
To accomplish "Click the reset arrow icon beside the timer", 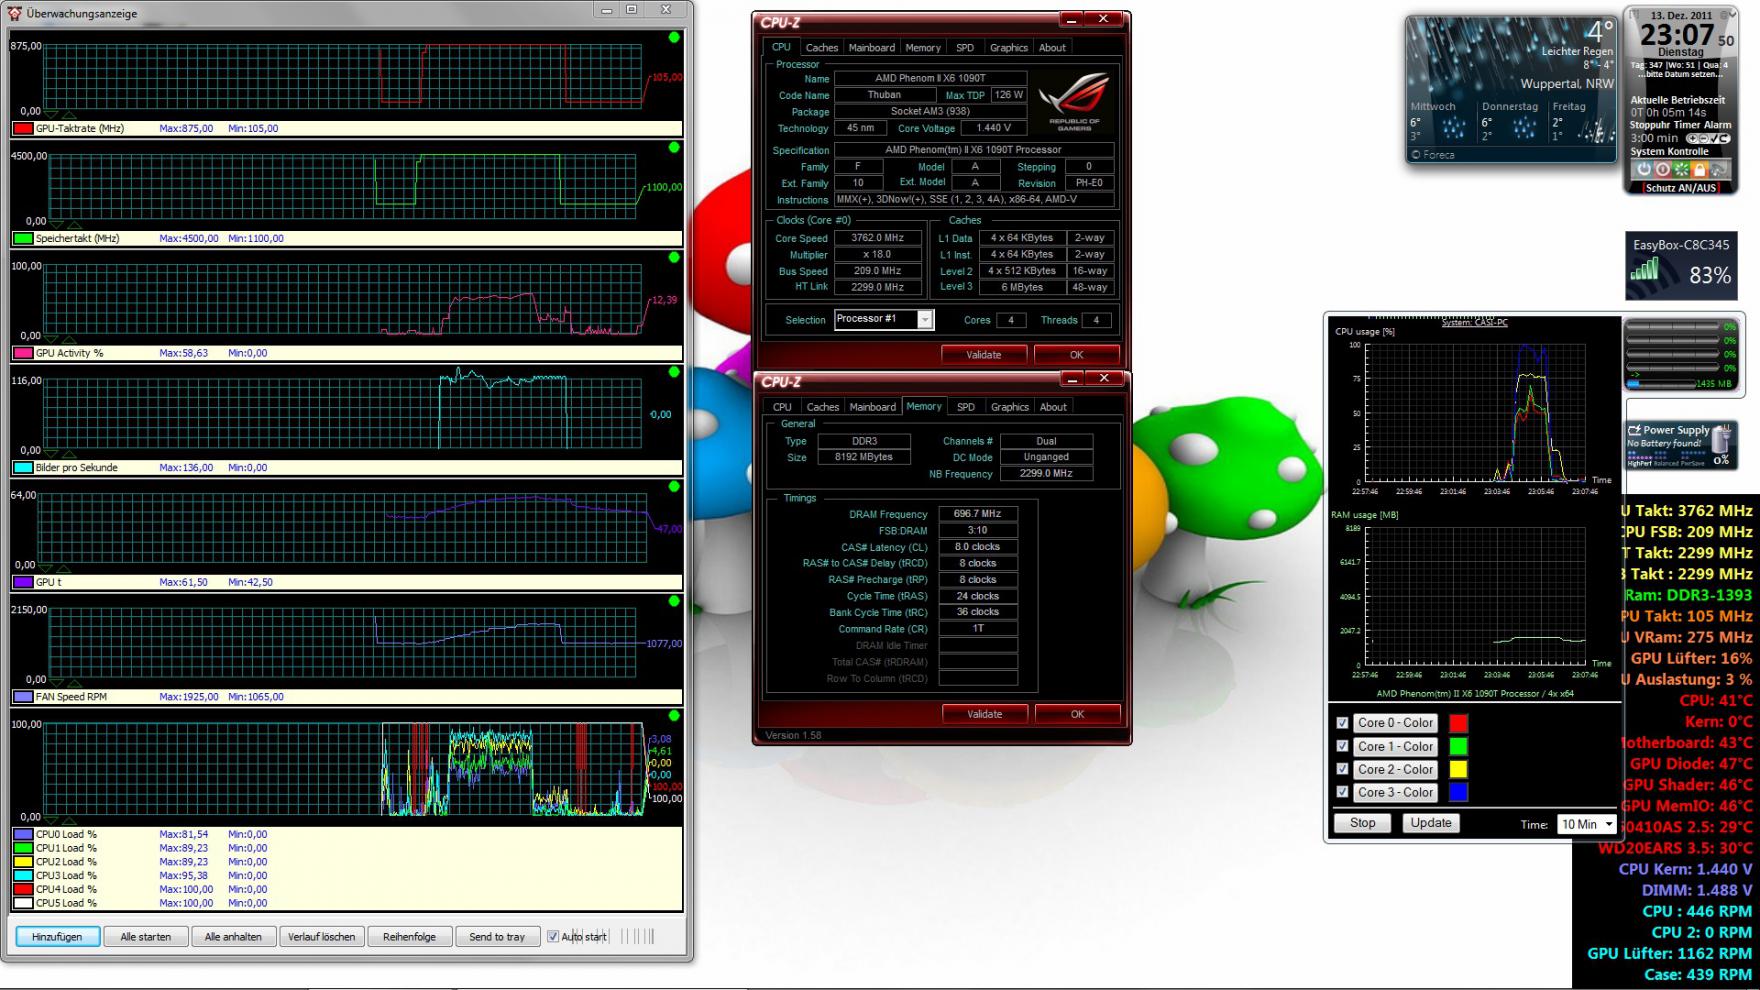I will pyautogui.click(x=1722, y=139).
